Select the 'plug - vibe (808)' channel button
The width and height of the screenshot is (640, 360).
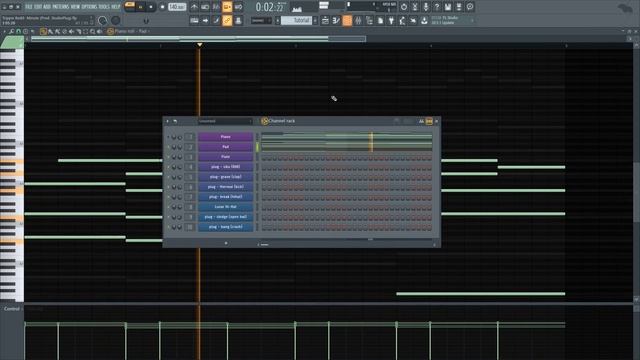(225, 167)
